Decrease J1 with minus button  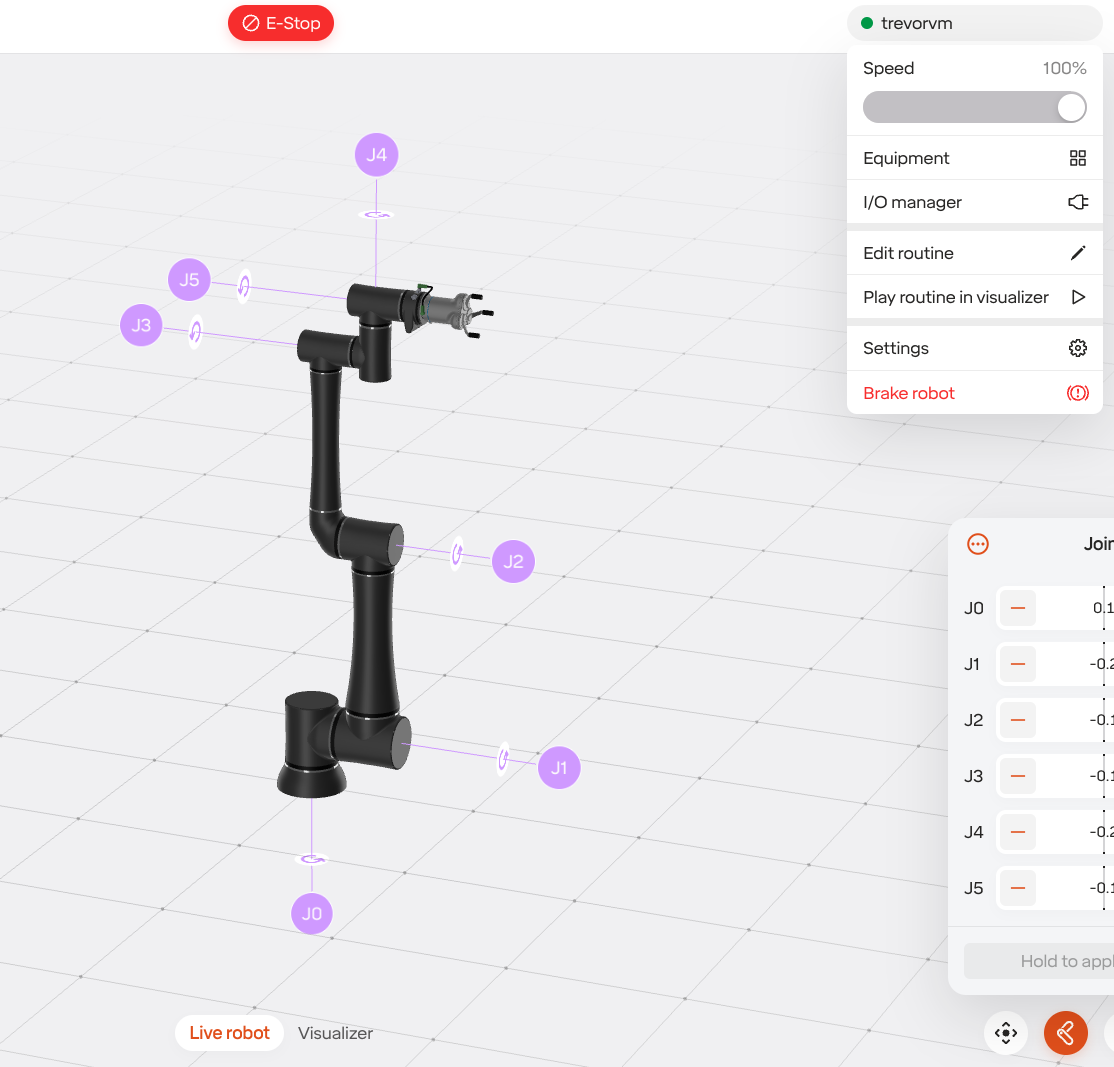point(1017,664)
